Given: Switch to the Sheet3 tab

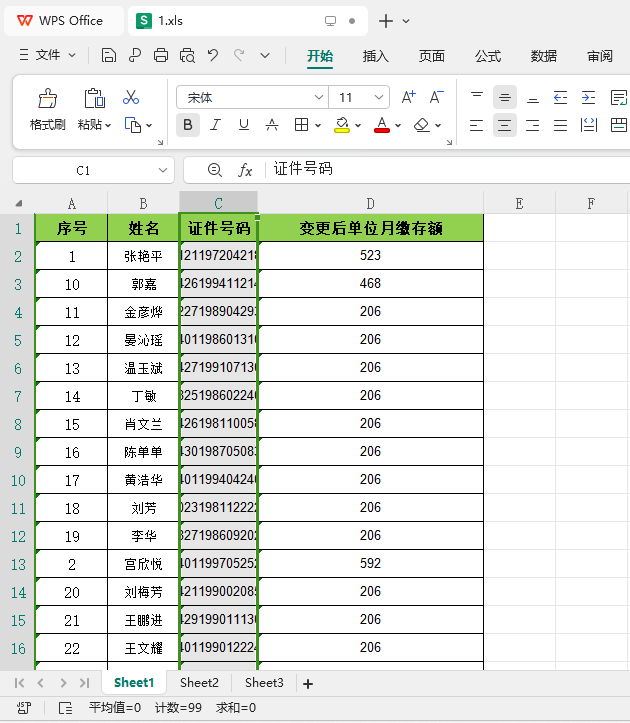Looking at the screenshot, I should [264, 682].
